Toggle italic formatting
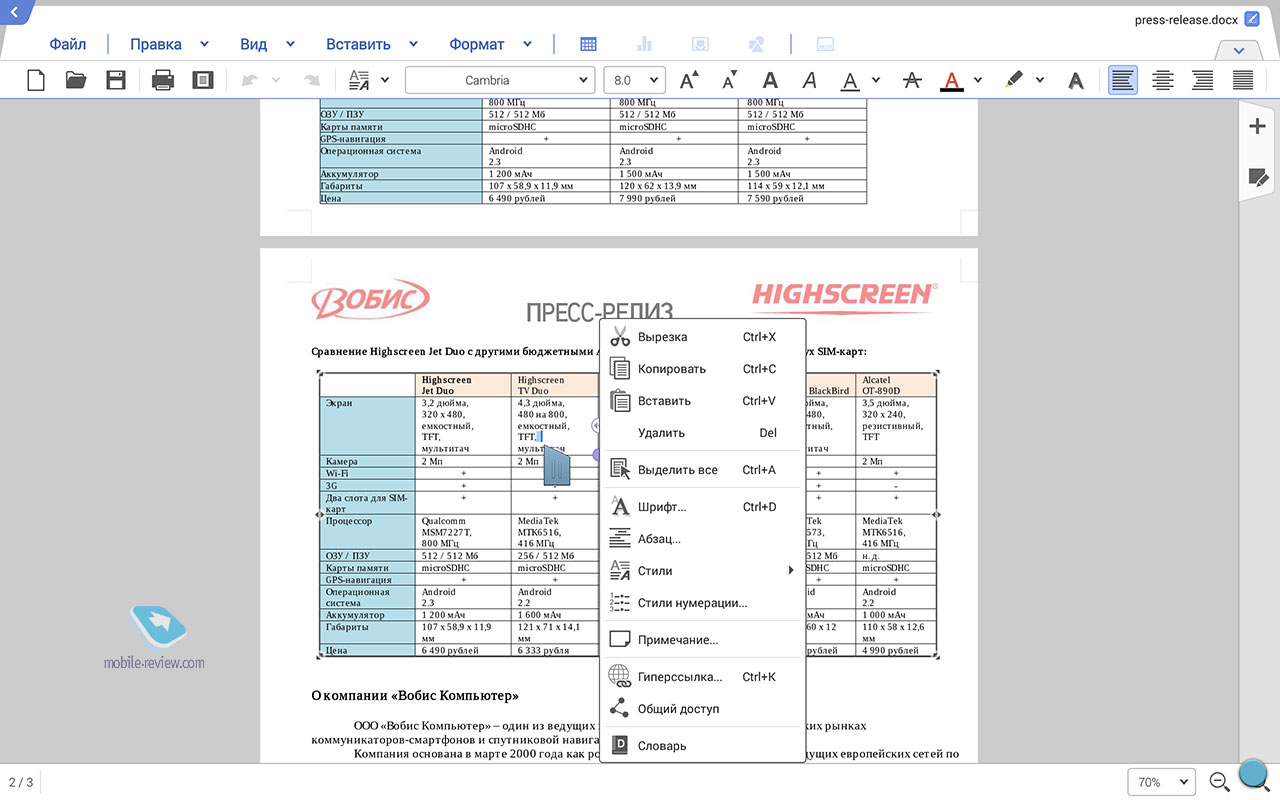 coord(810,80)
